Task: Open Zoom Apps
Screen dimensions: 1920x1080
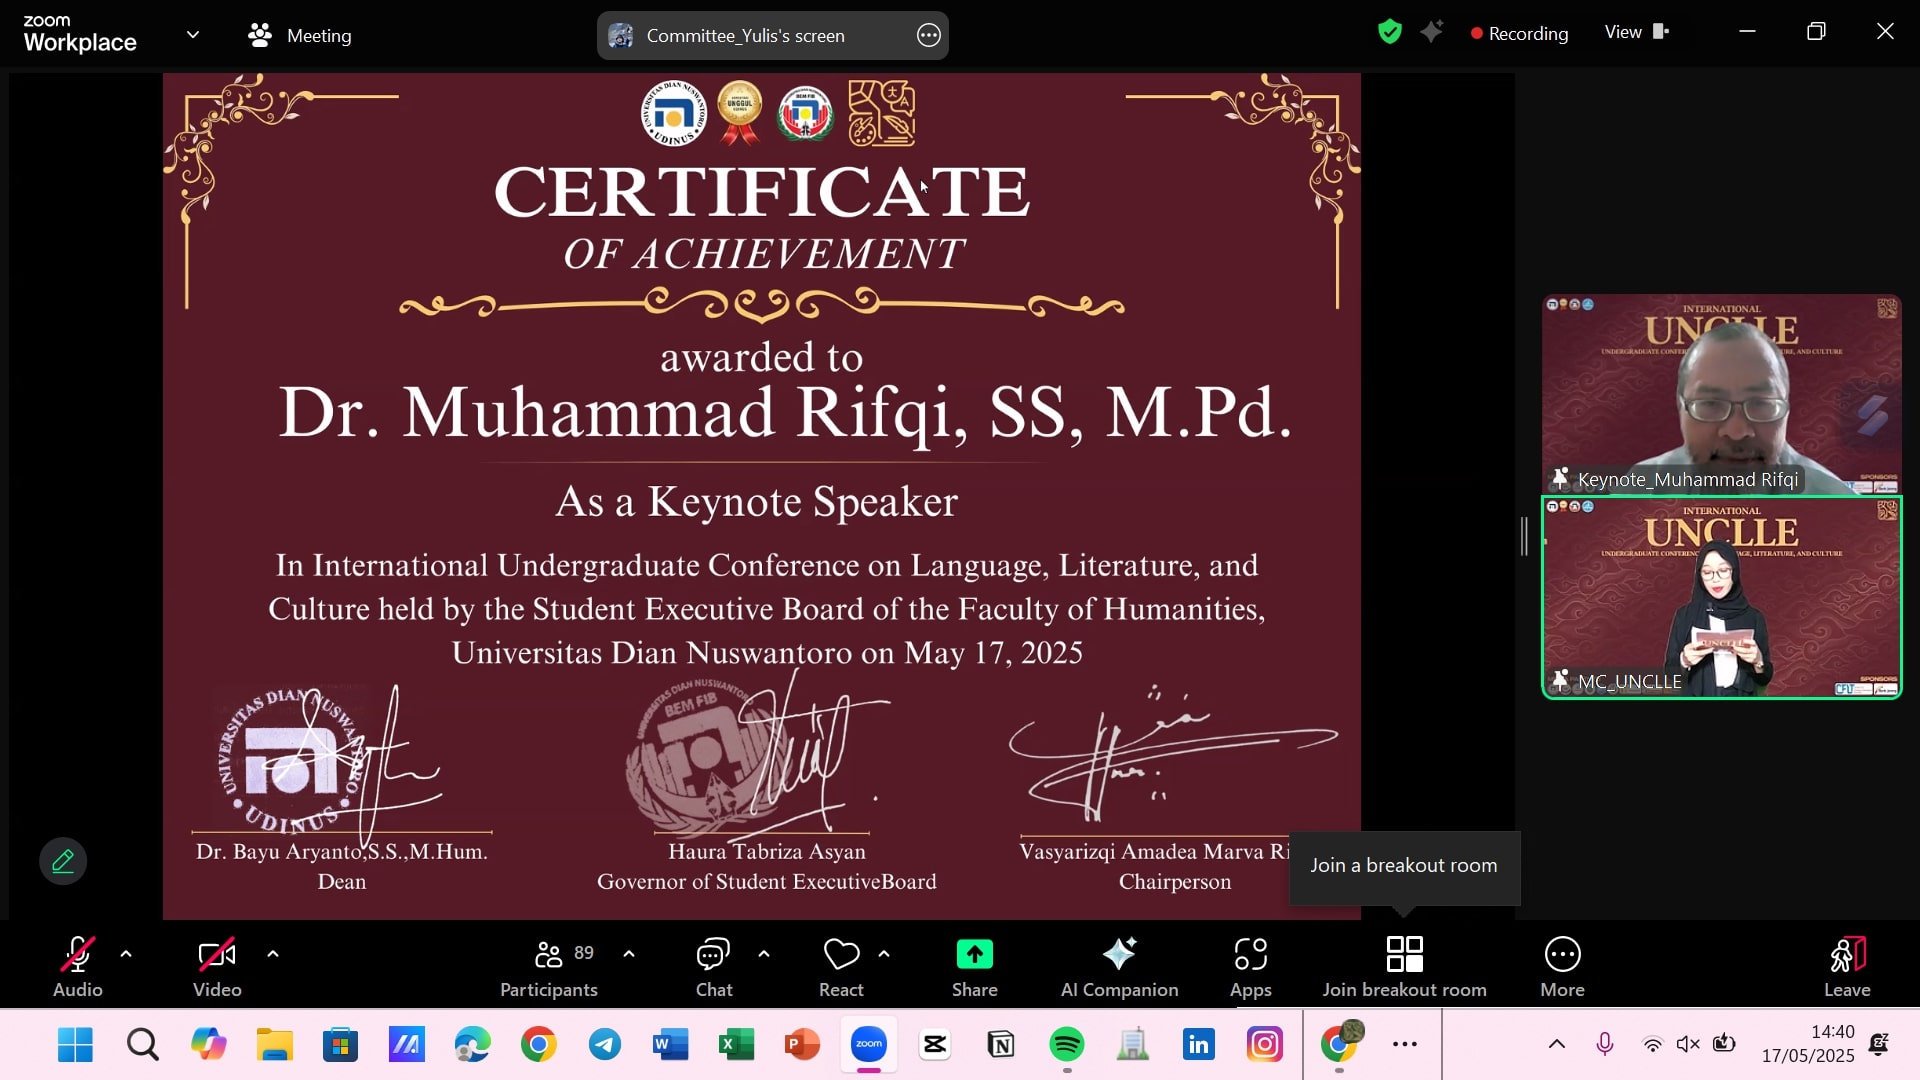Action: coord(1251,966)
